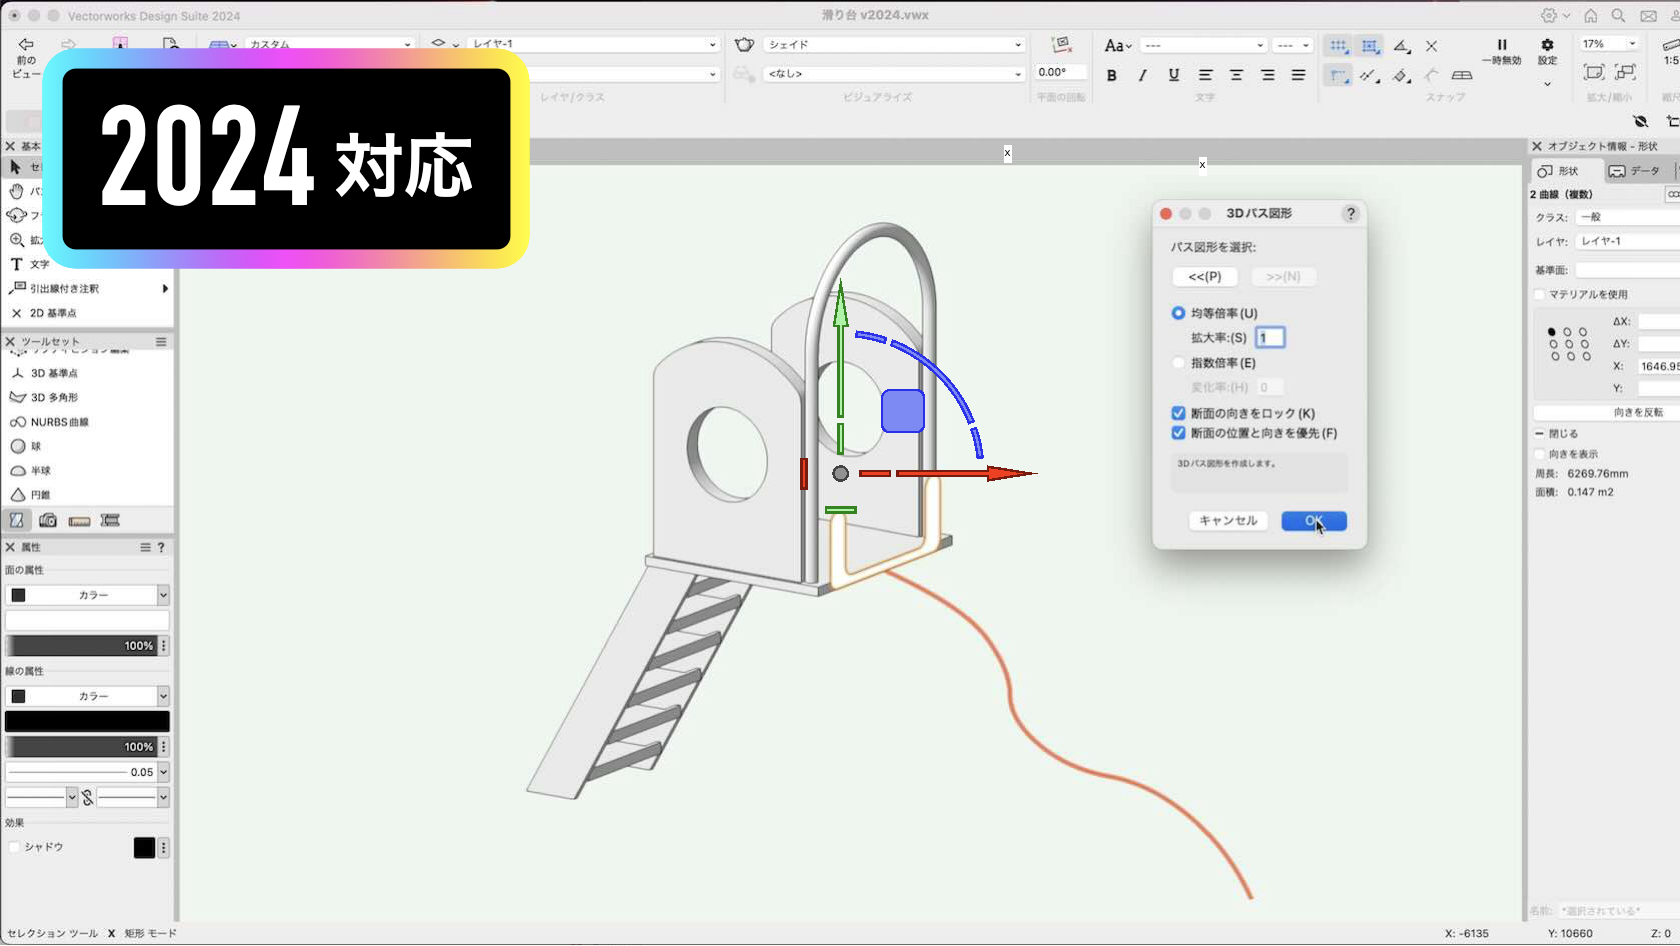Toggle smart edge snap icon
Image resolution: width=1680 pixels, height=946 pixels.
coord(1401,76)
